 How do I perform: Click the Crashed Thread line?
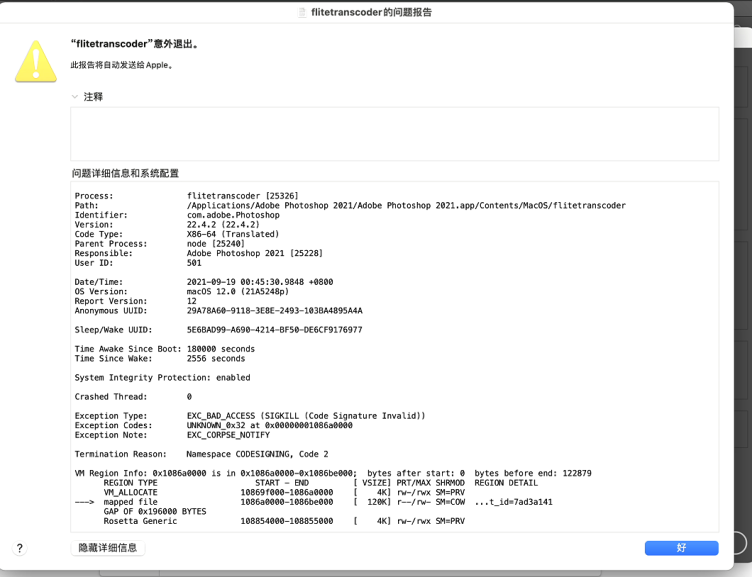click(133, 397)
